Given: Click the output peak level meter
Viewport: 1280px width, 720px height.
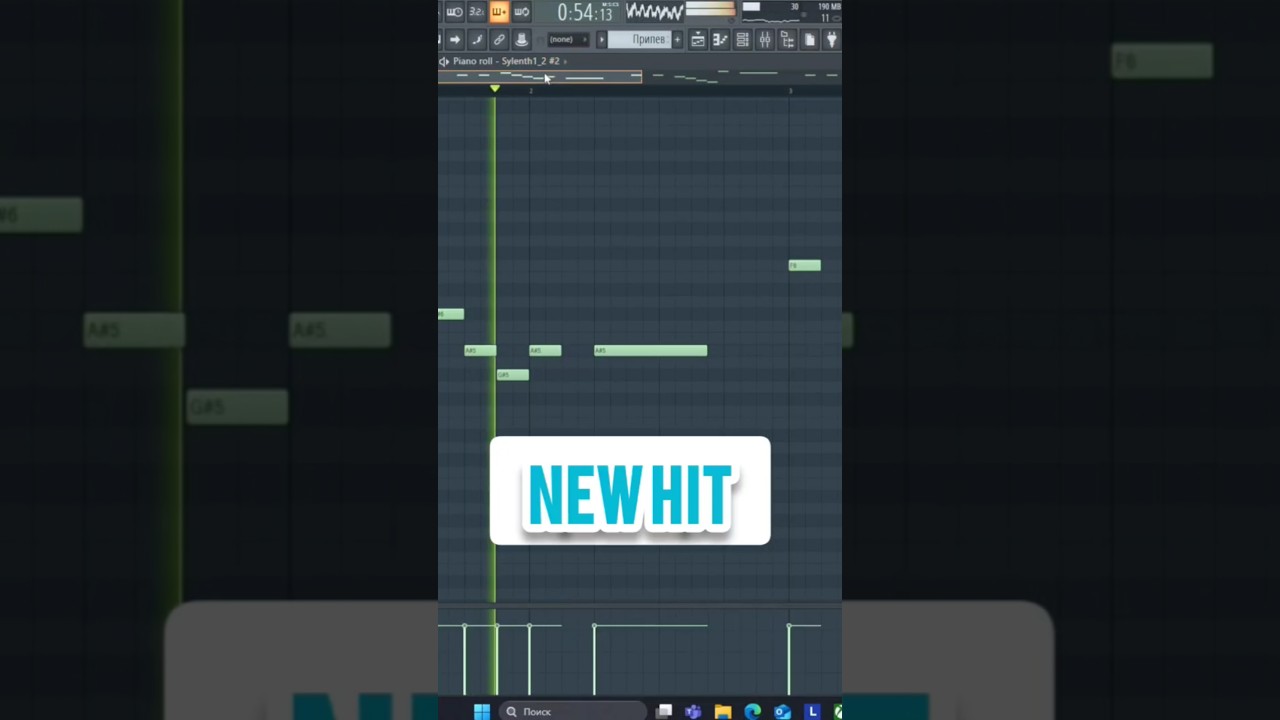Looking at the screenshot, I should (711, 9).
